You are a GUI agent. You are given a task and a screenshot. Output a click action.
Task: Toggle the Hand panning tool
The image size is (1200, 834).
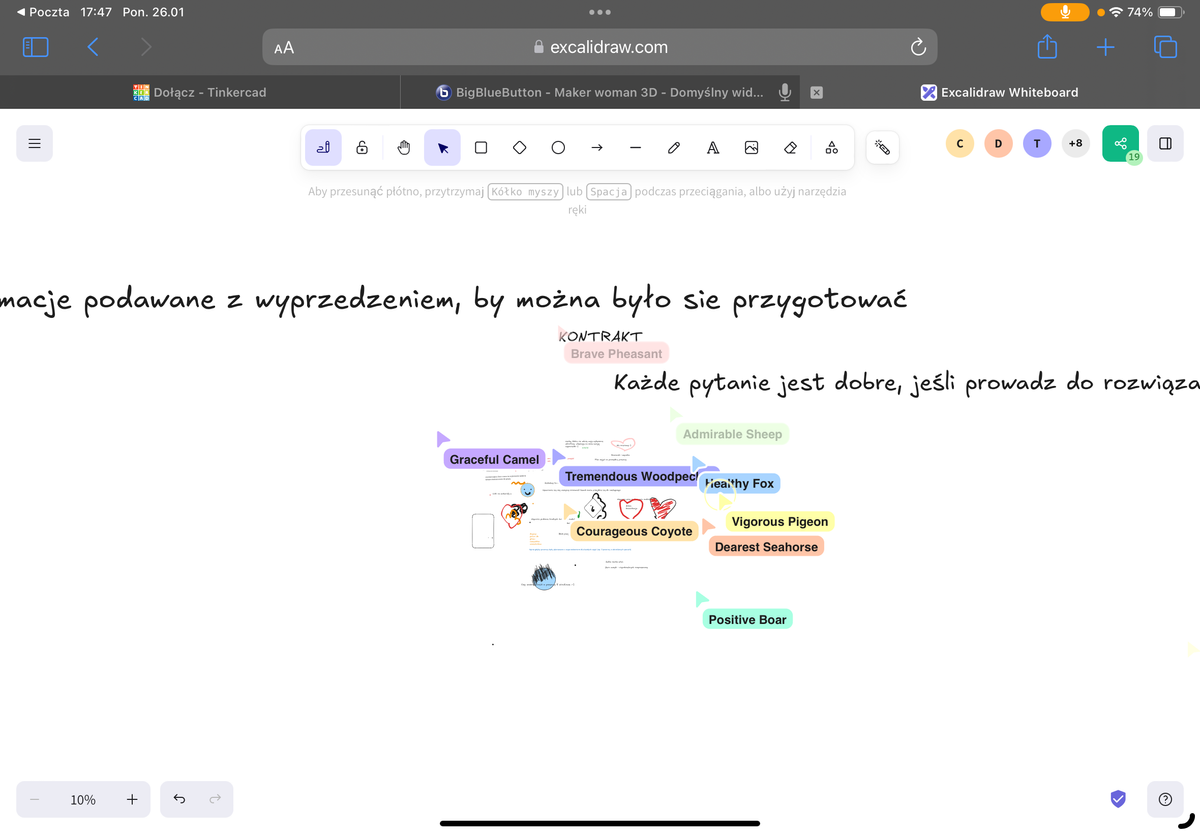click(404, 147)
